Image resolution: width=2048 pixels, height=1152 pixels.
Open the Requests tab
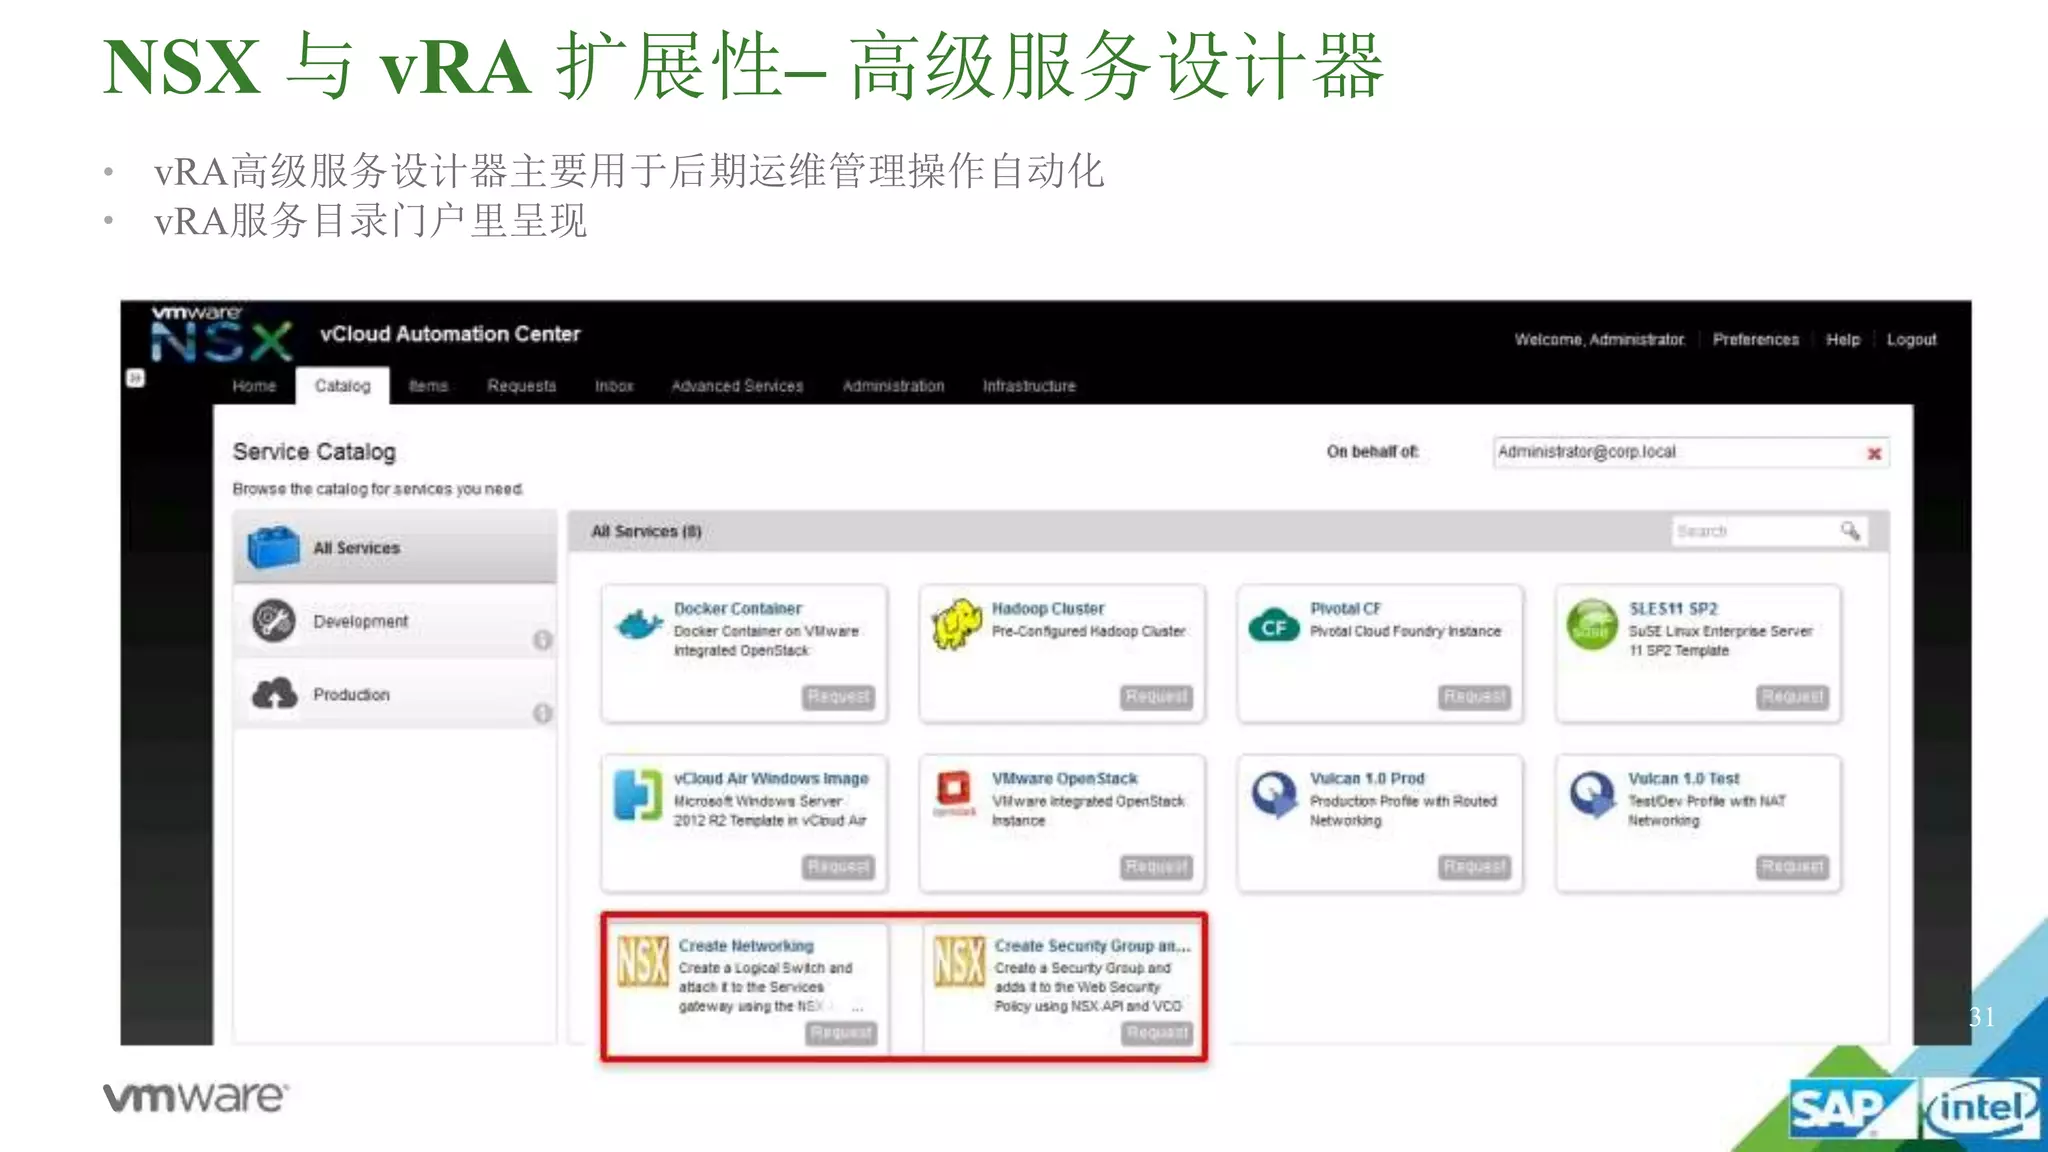521,386
